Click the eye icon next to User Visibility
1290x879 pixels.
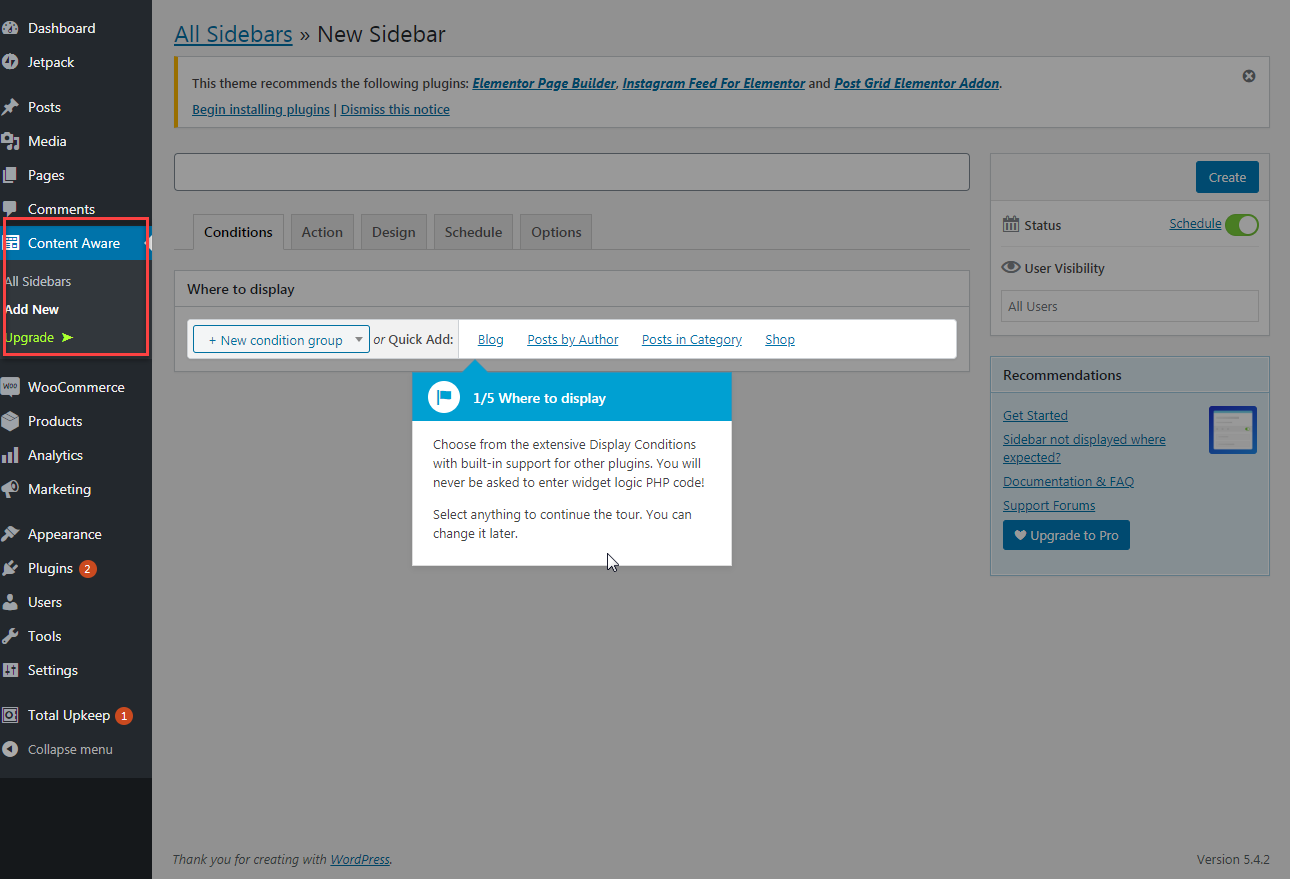coord(1010,267)
